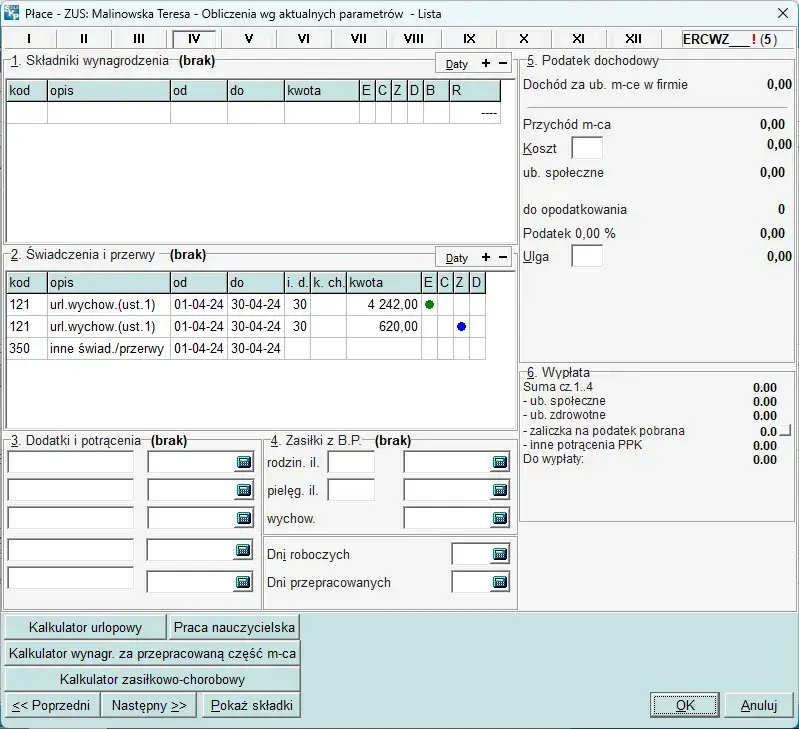Click the Pokaż składki button

pyautogui.click(x=251, y=705)
